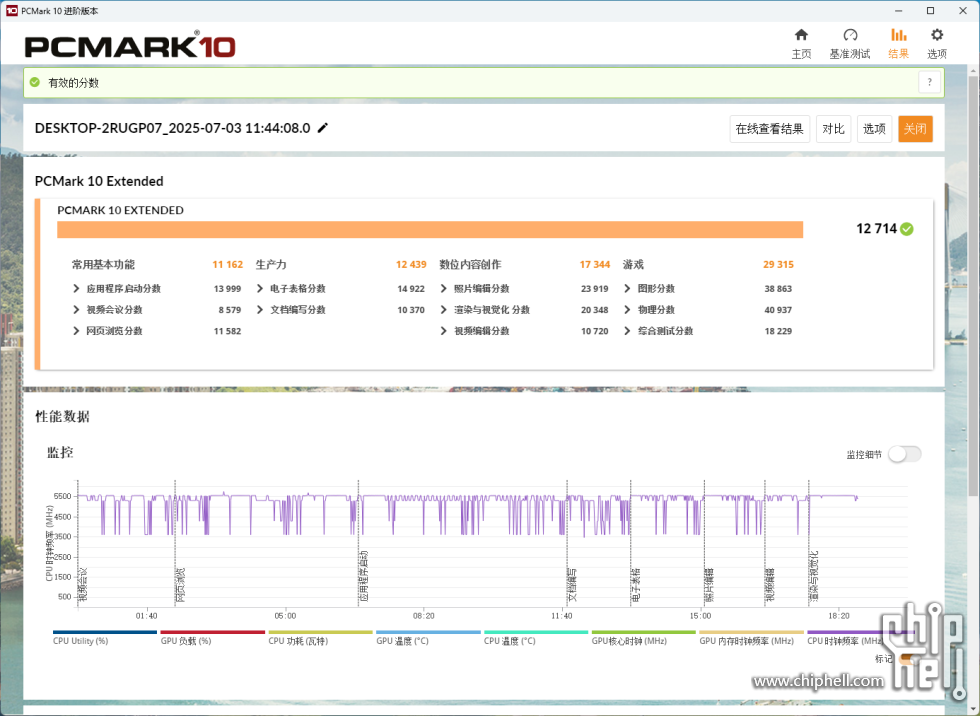The image size is (980, 716).
Task: Minimize the PCMark 10 window
Action: 898,11
